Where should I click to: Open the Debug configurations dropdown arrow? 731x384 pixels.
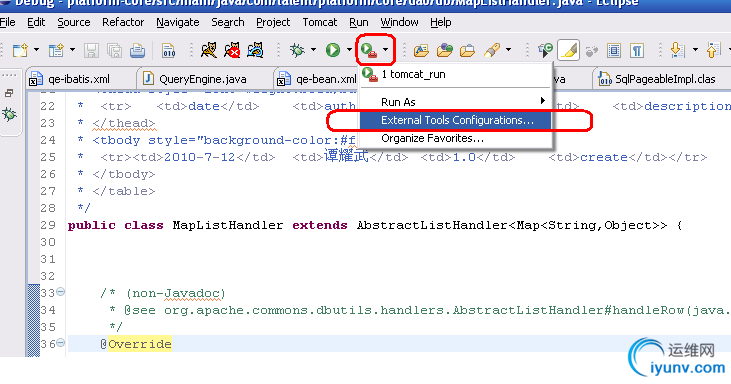tap(313, 49)
